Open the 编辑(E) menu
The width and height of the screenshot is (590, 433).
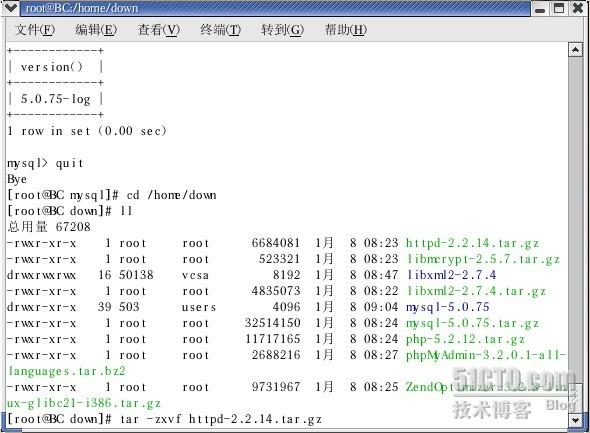[x=96, y=29]
